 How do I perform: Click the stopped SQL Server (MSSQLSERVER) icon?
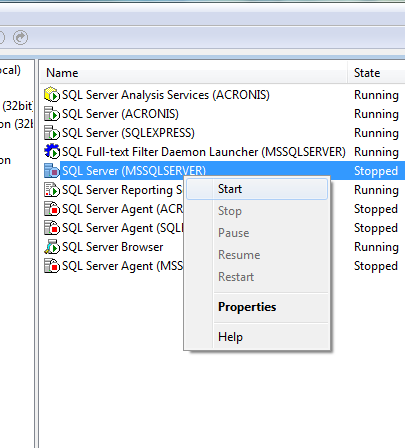pyautogui.click(x=52, y=171)
